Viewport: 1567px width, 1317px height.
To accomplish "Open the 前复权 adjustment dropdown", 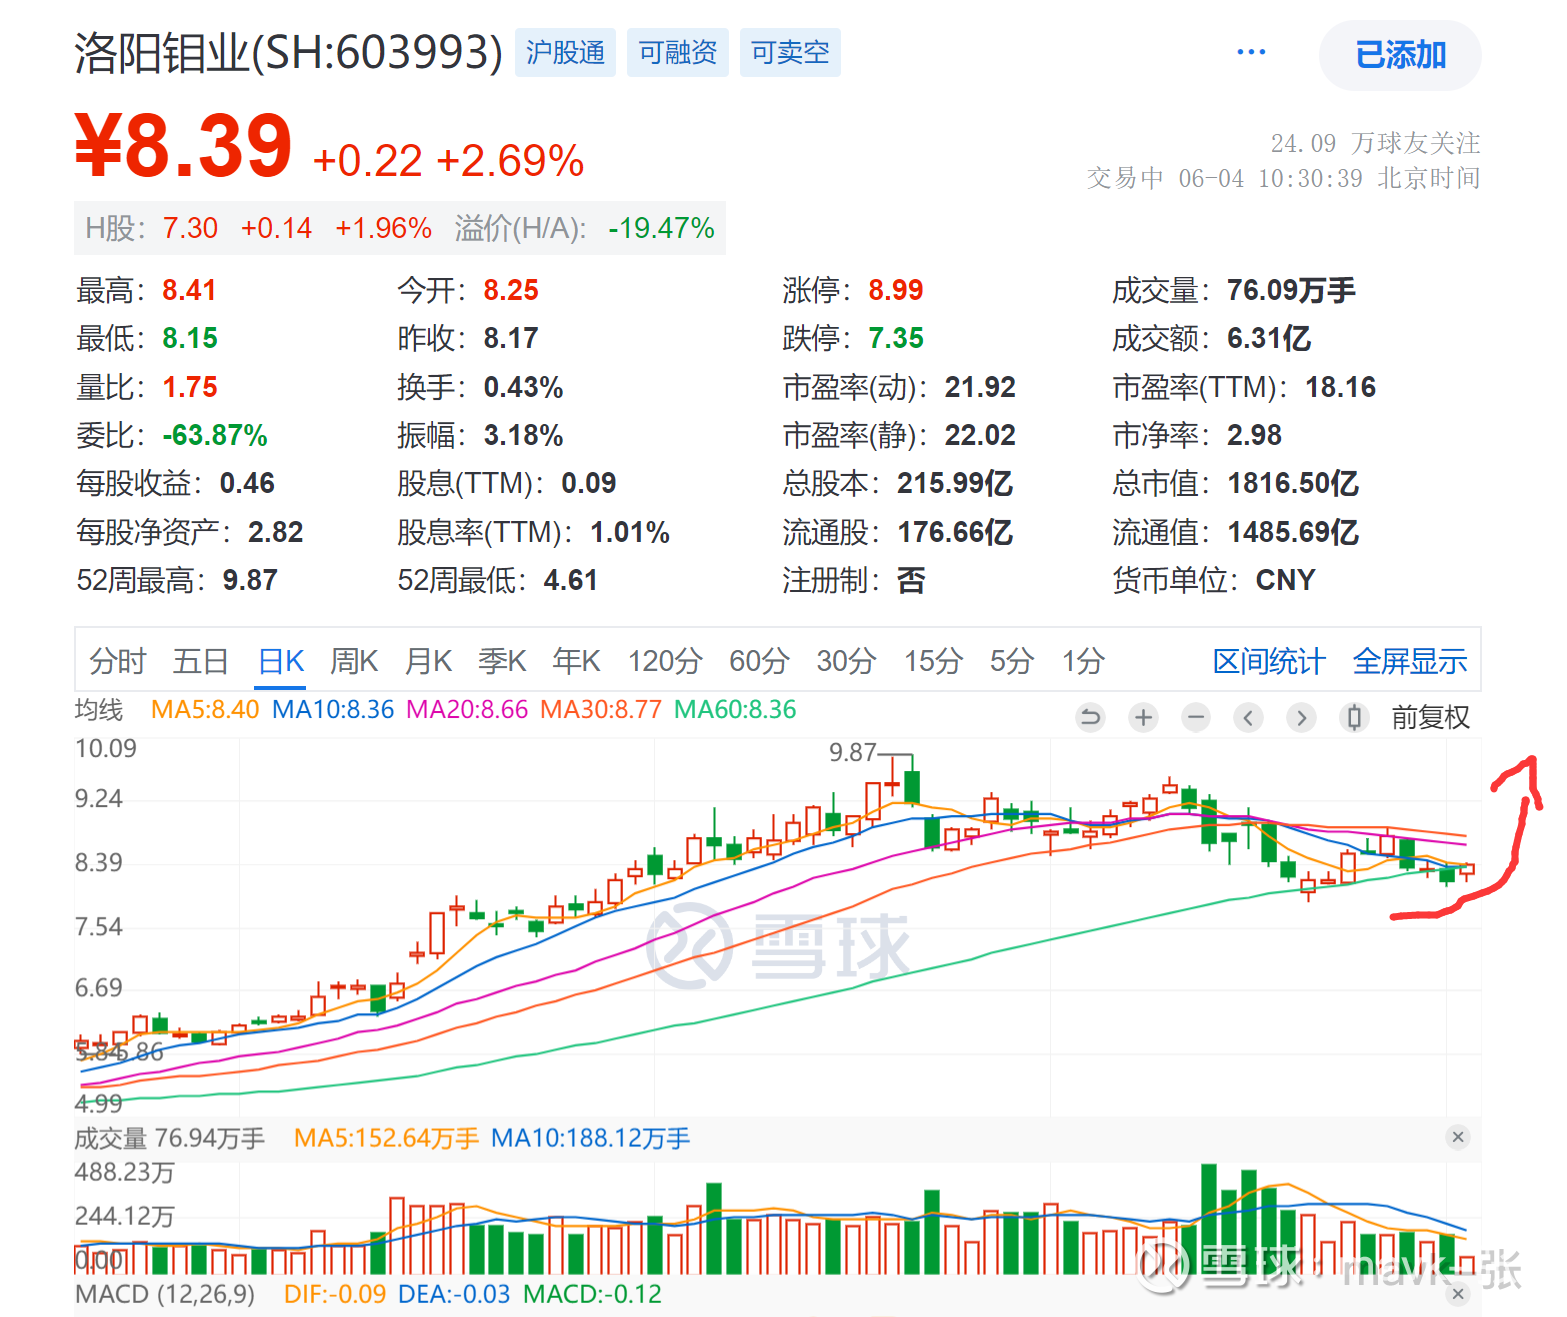I will tap(1430, 717).
